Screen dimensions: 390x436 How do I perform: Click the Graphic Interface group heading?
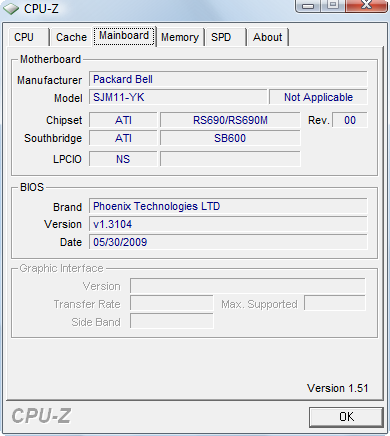(61, 268)
